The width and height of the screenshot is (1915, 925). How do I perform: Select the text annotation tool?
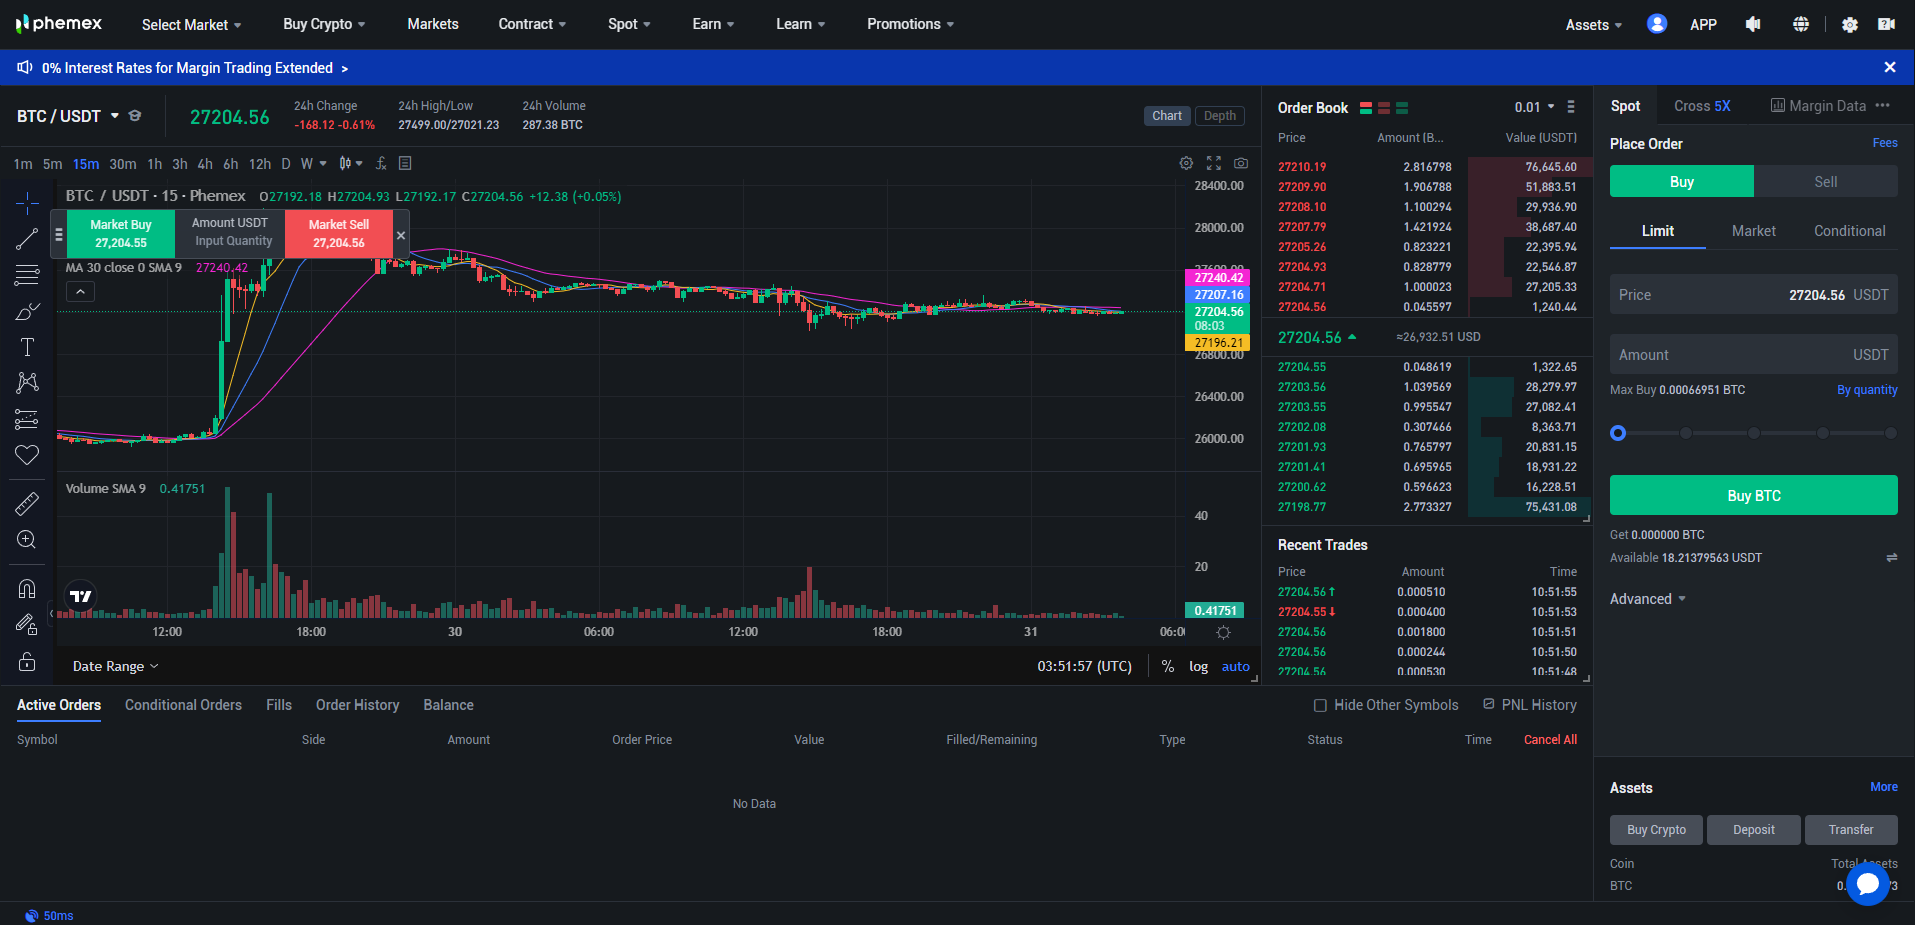pyautogui.click(x=27, y=347)
